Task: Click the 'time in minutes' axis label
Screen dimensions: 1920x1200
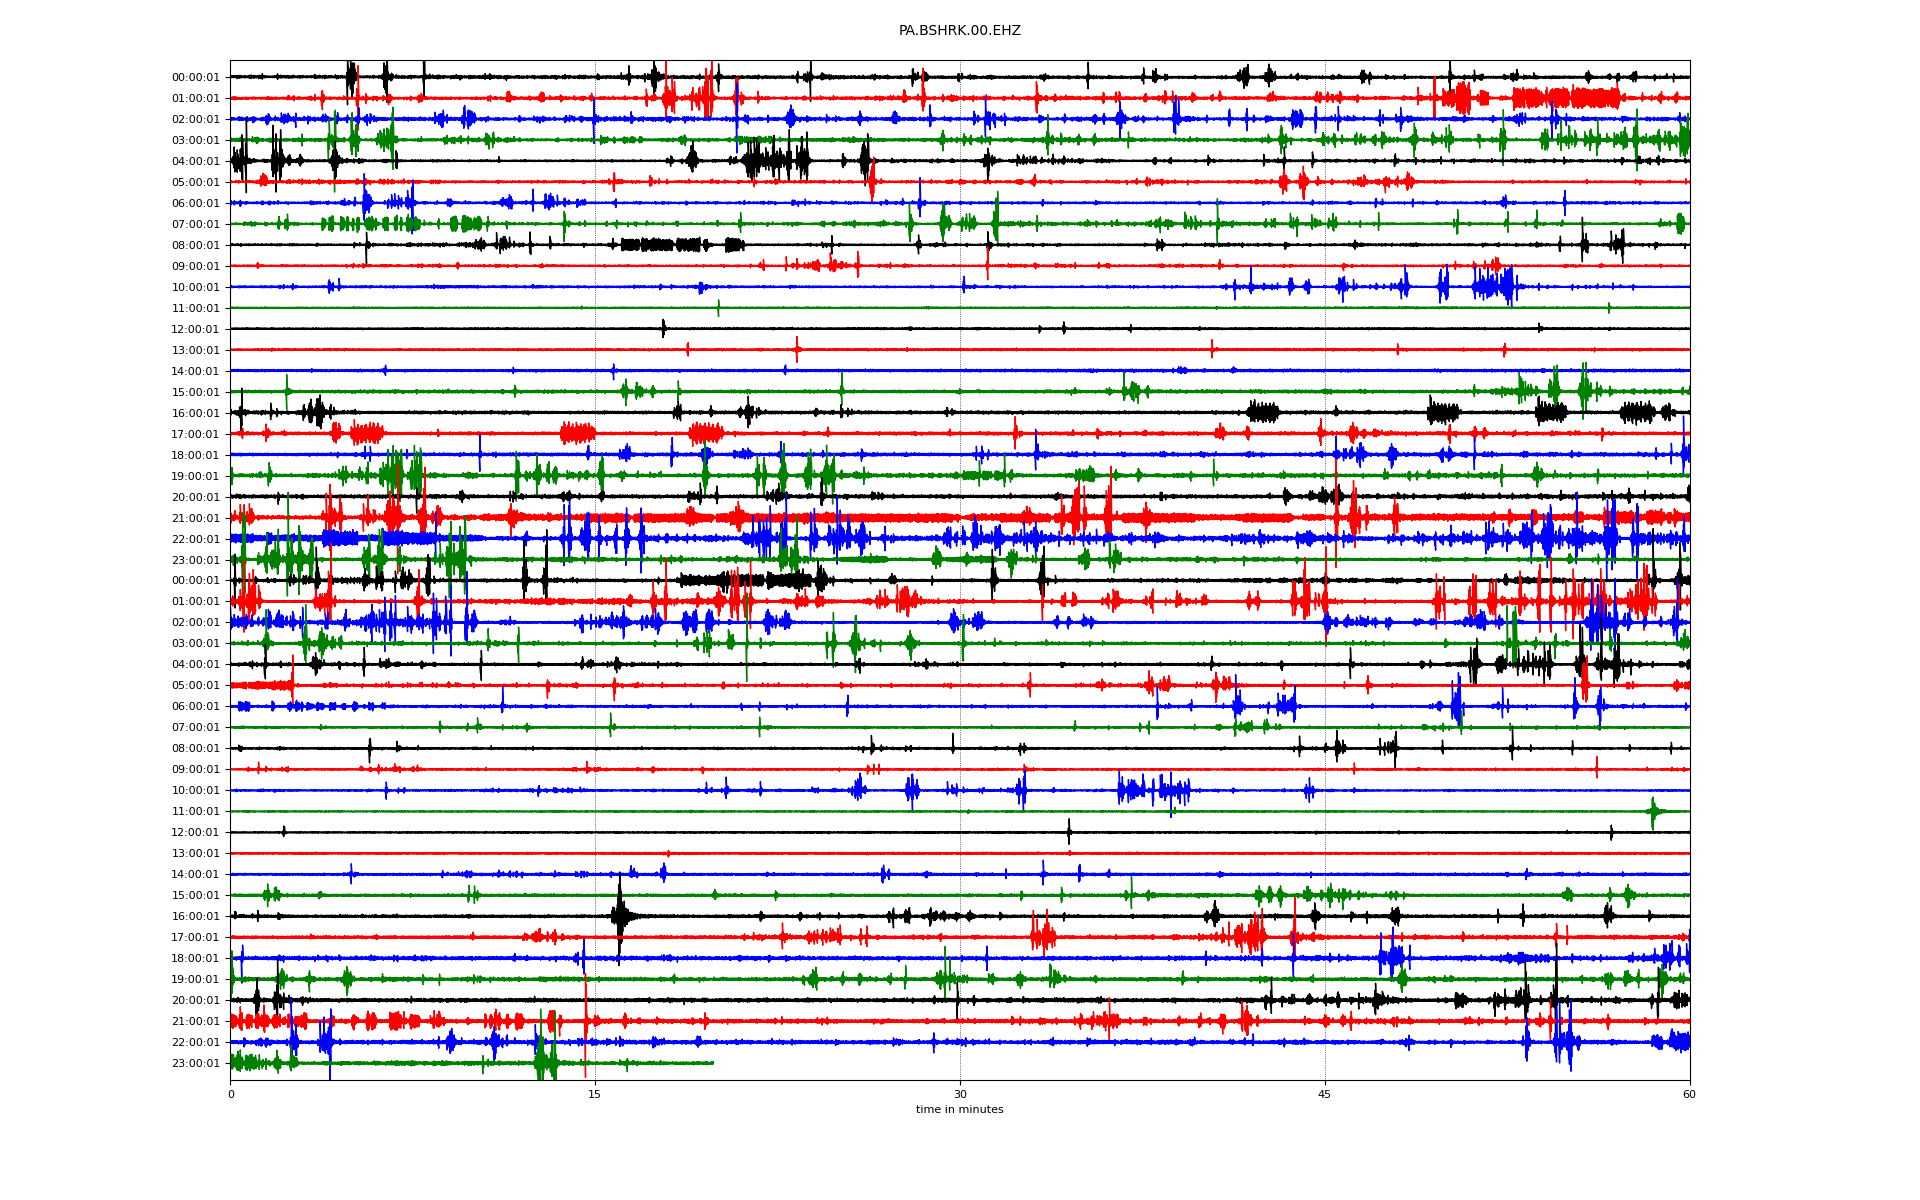Action: 959,1109
